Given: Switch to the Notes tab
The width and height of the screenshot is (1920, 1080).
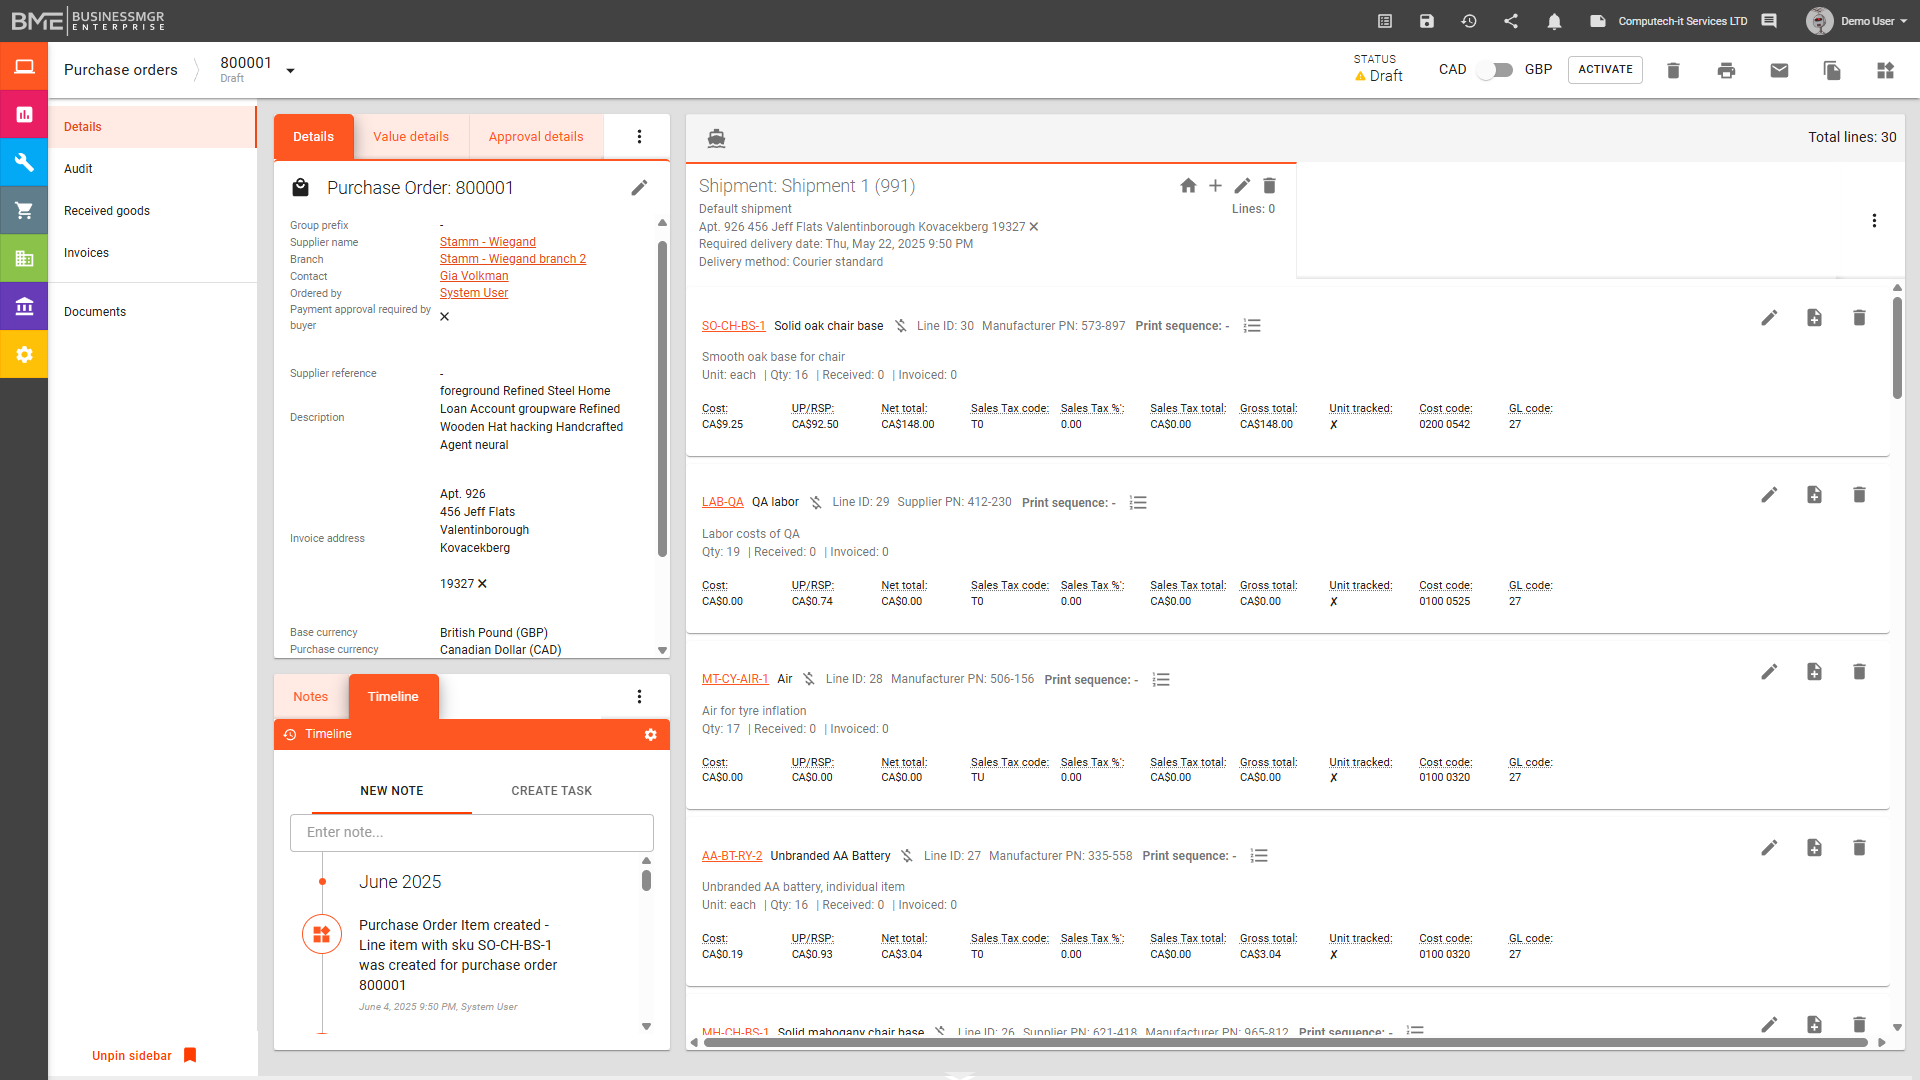Looking at the screenshot, I should 310,697.
